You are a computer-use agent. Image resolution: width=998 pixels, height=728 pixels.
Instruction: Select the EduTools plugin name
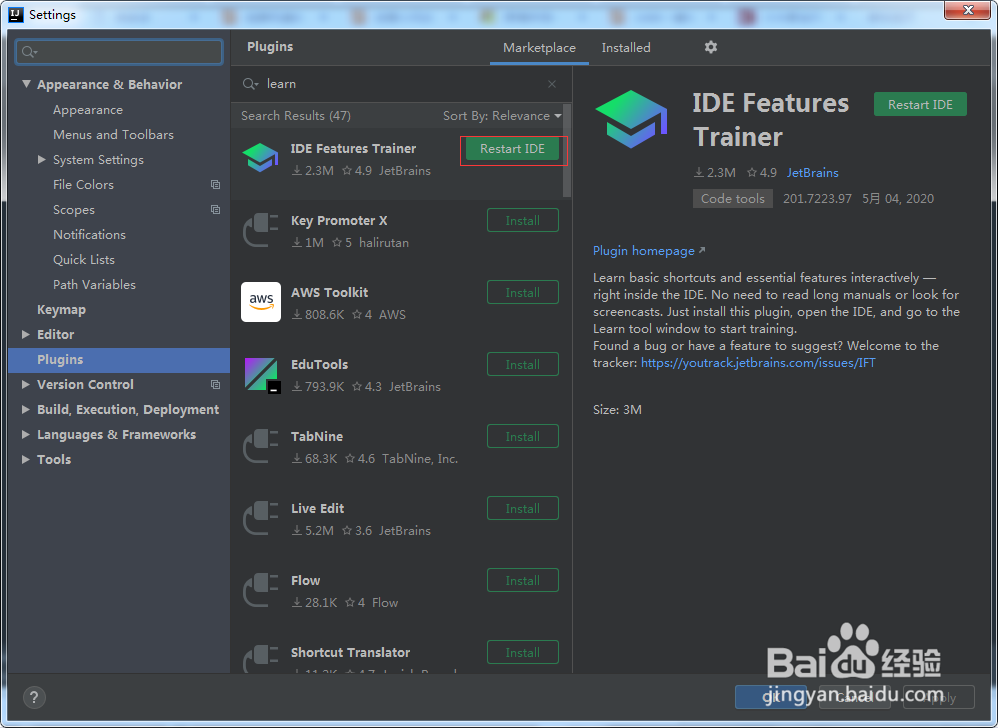319,364
